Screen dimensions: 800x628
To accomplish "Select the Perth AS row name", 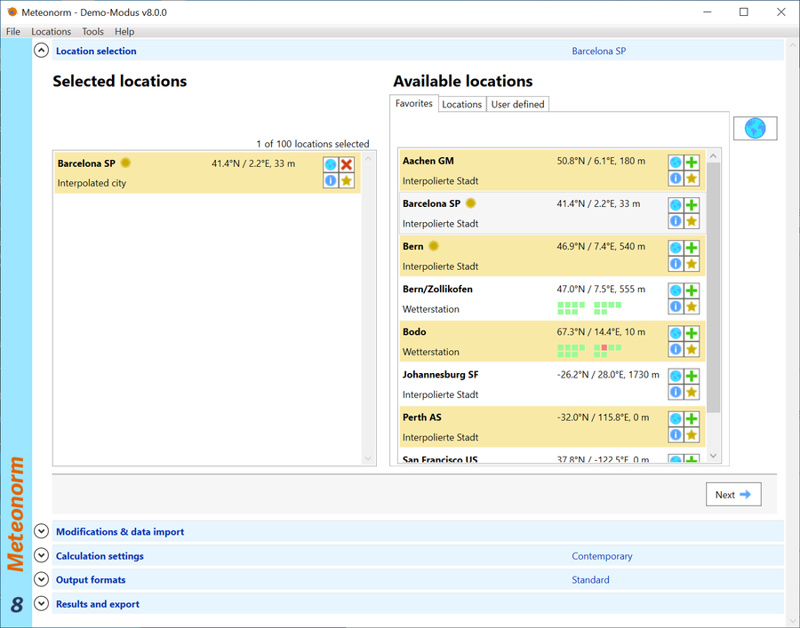I will point(421,417).
